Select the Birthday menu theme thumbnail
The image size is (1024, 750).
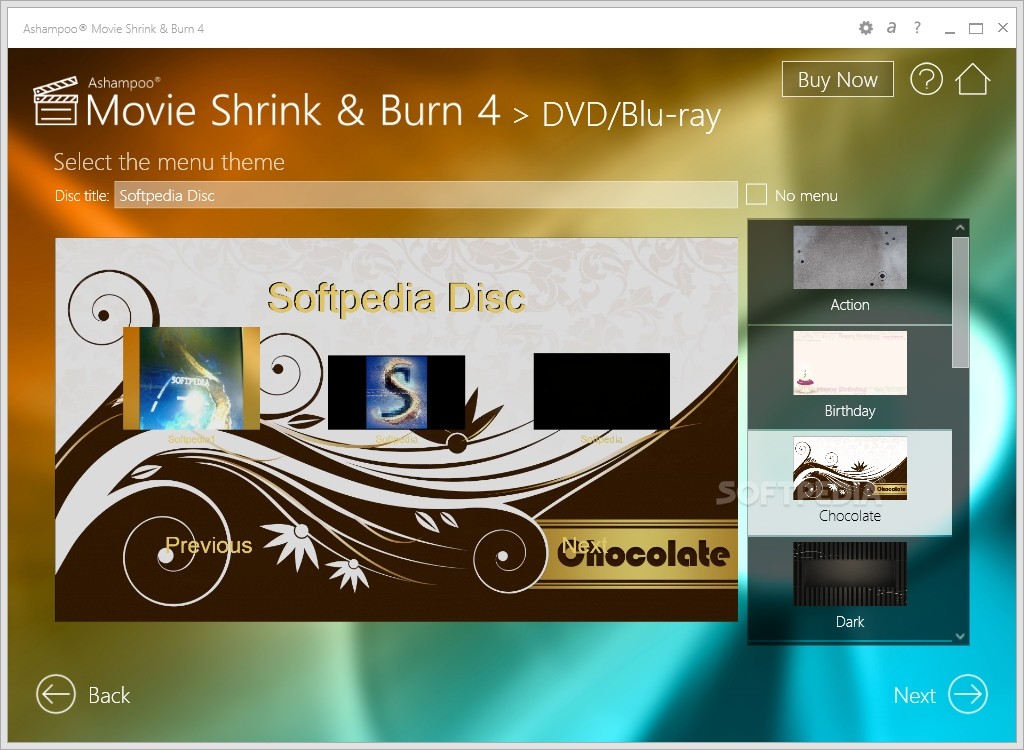click(850, 363)
